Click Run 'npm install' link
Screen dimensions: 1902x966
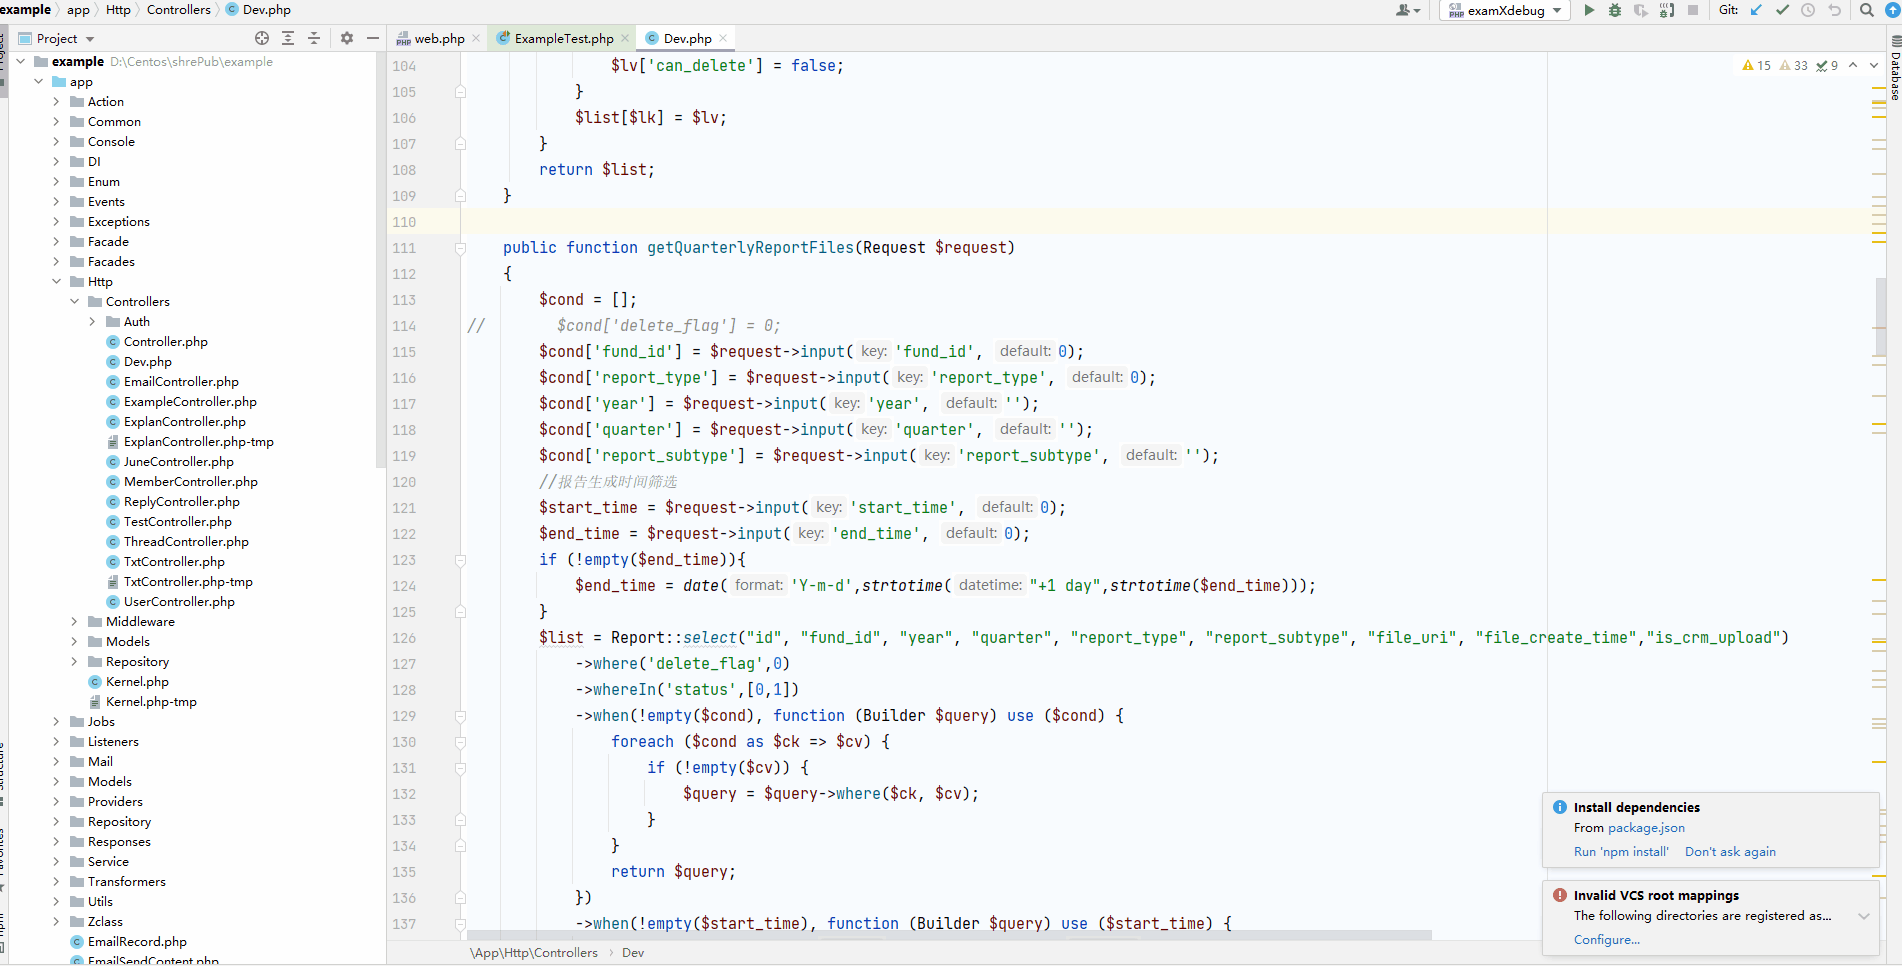pos(1621,852)
